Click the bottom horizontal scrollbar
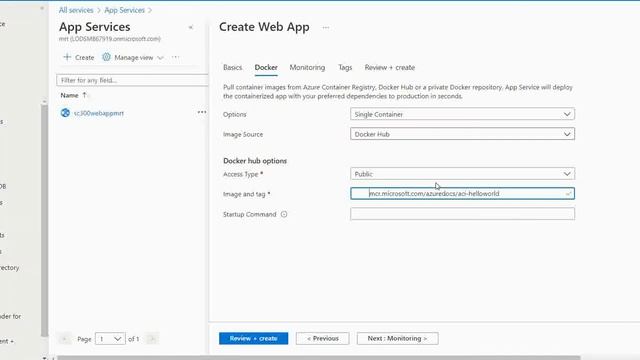 point(318,358)
